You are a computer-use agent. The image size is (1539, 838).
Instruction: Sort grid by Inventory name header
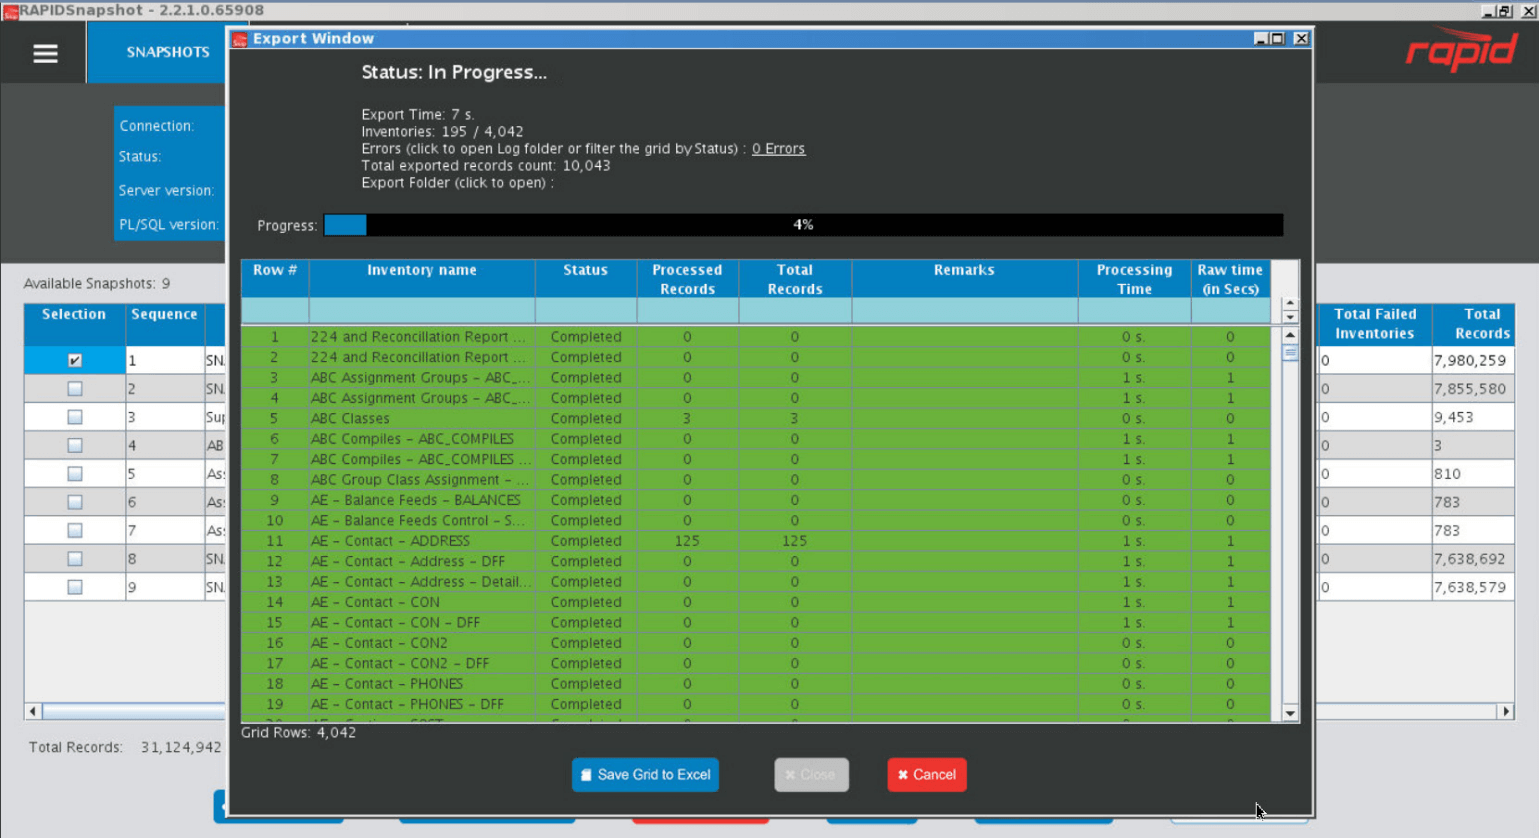[x=422, y=279]
